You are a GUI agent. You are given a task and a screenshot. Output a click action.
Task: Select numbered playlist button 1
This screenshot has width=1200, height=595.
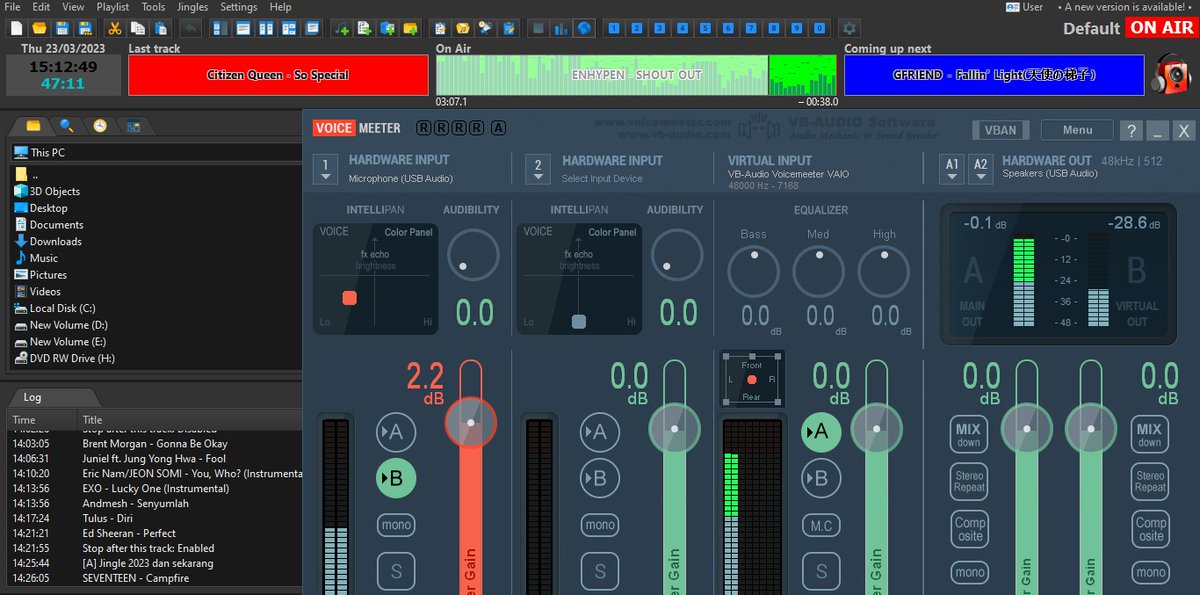point(614,28)
